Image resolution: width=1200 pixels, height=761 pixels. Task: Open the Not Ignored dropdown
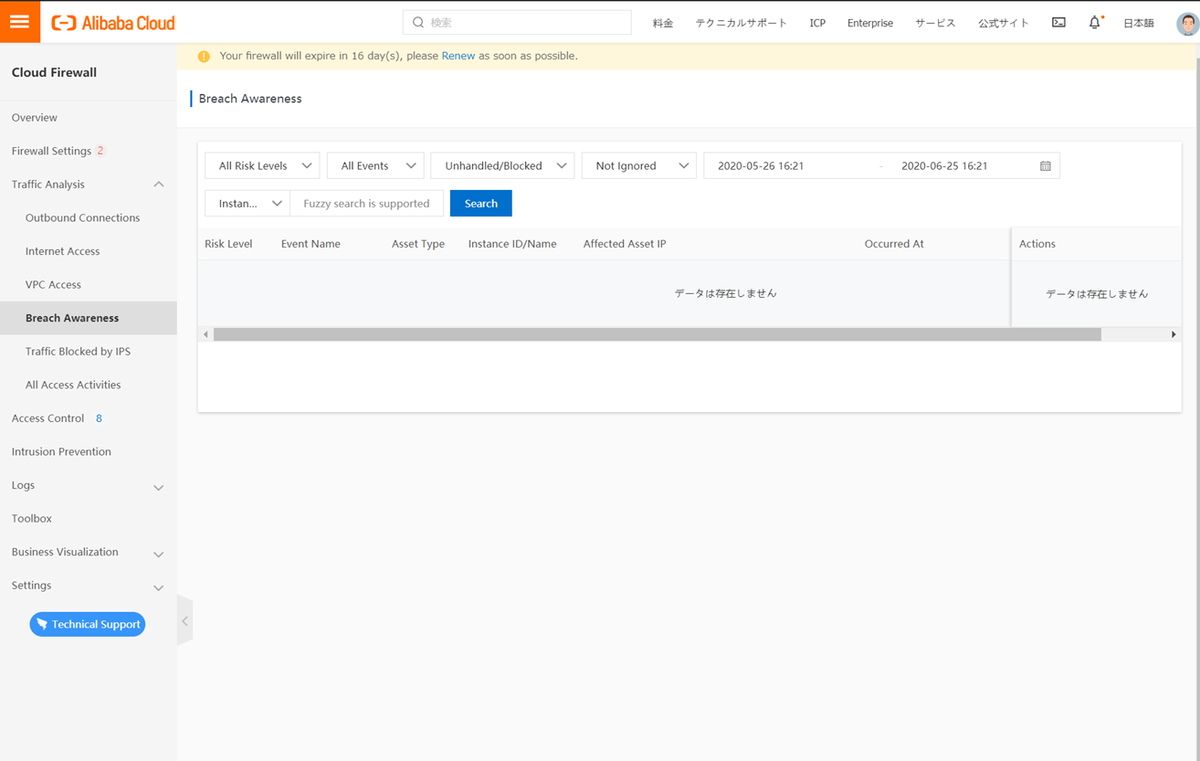[x=639, y=165]
